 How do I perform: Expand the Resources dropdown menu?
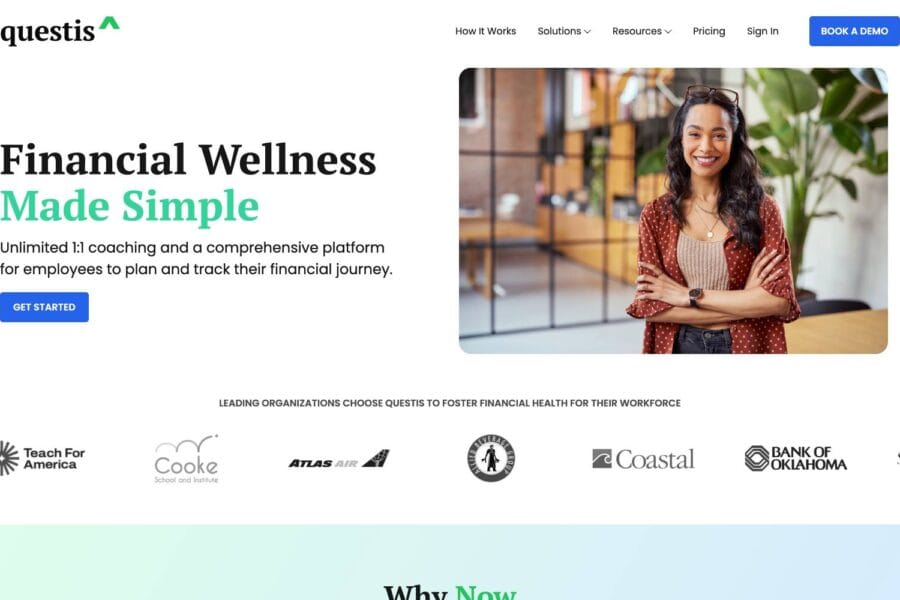642,31
